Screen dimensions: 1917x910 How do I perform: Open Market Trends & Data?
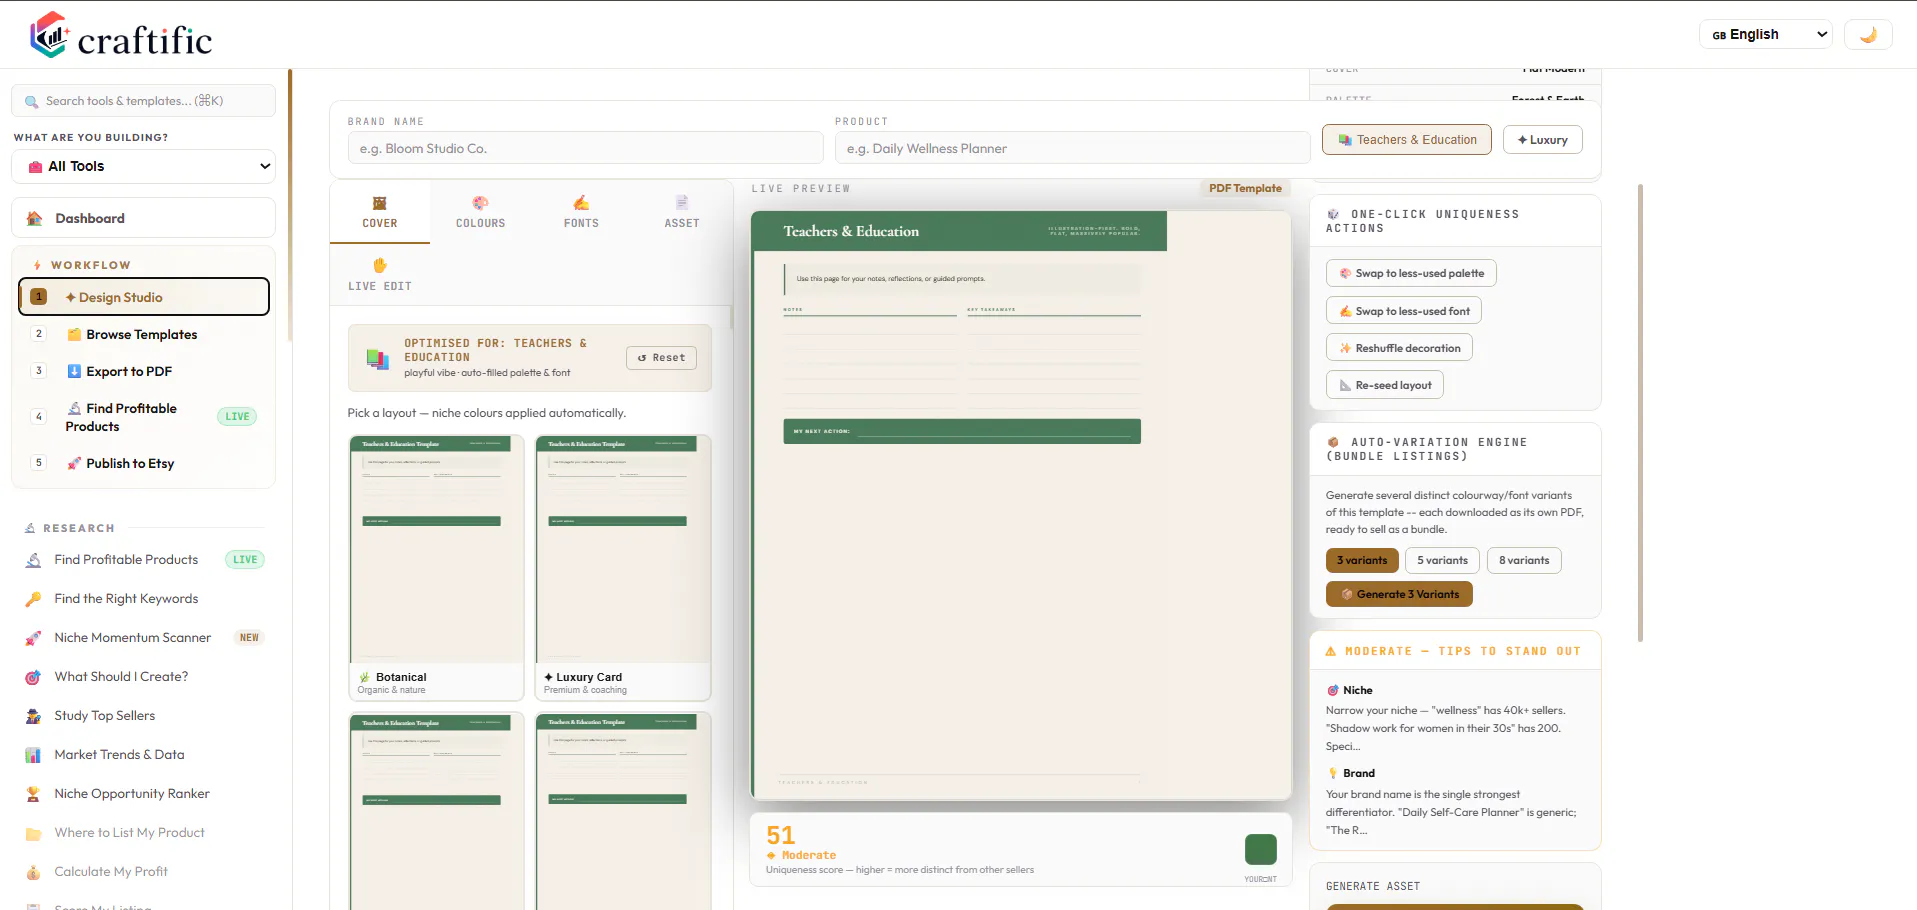point(144,755)
